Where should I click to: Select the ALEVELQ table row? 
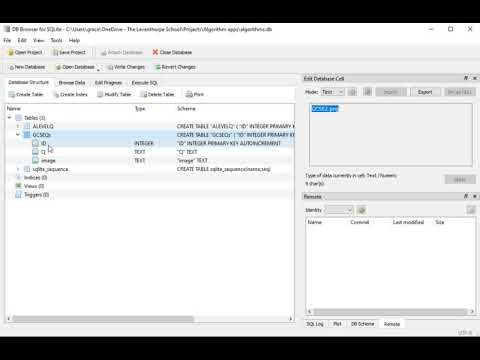pos(150,126)
